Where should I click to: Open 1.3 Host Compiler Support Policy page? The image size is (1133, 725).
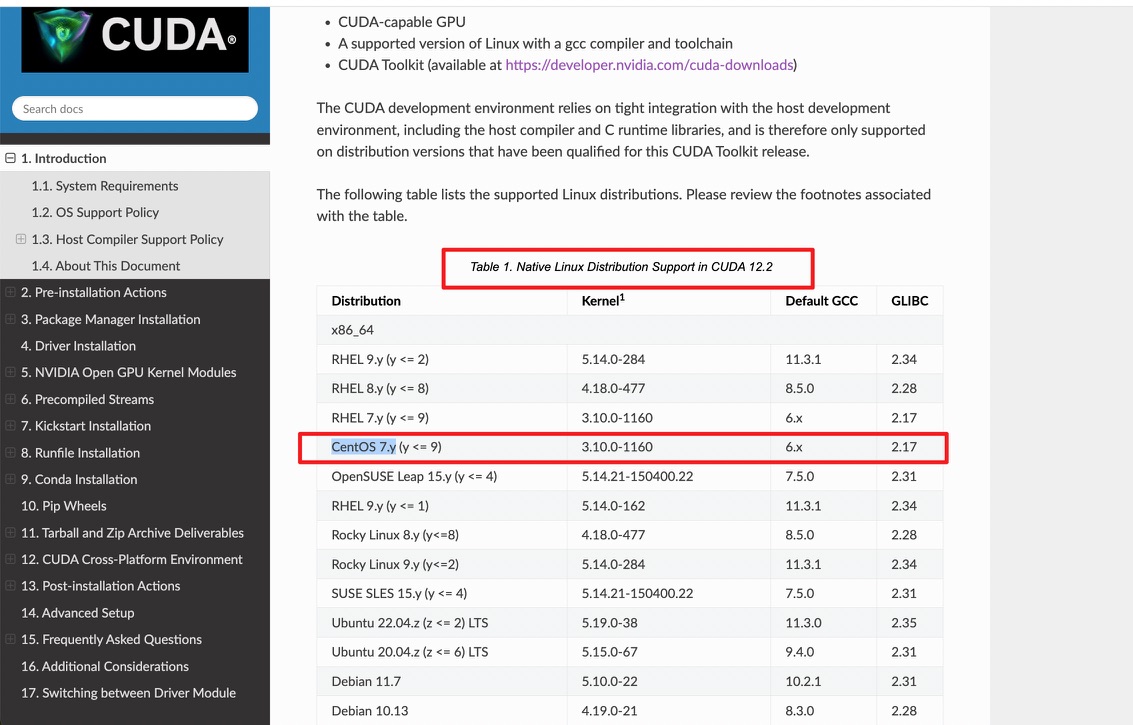tap(127, 239)
